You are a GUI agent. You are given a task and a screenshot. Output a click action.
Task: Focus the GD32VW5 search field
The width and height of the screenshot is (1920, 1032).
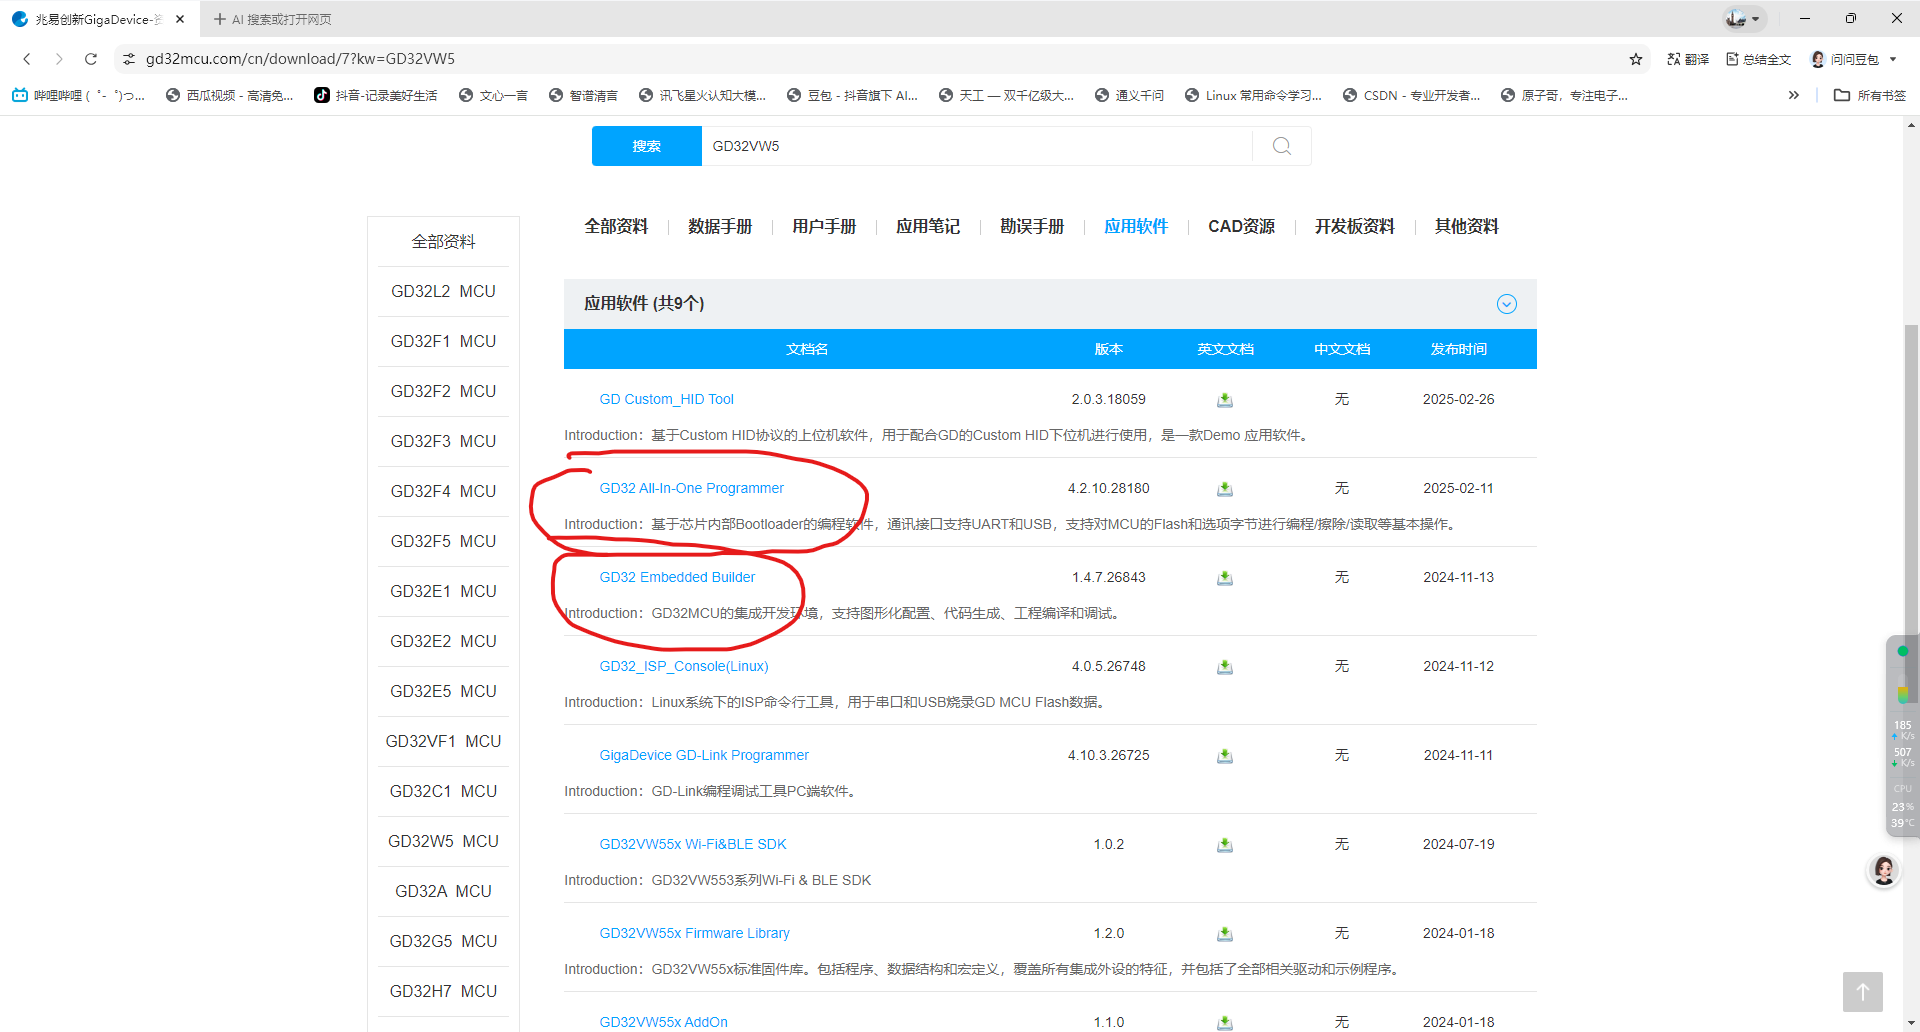click(976, 146)
